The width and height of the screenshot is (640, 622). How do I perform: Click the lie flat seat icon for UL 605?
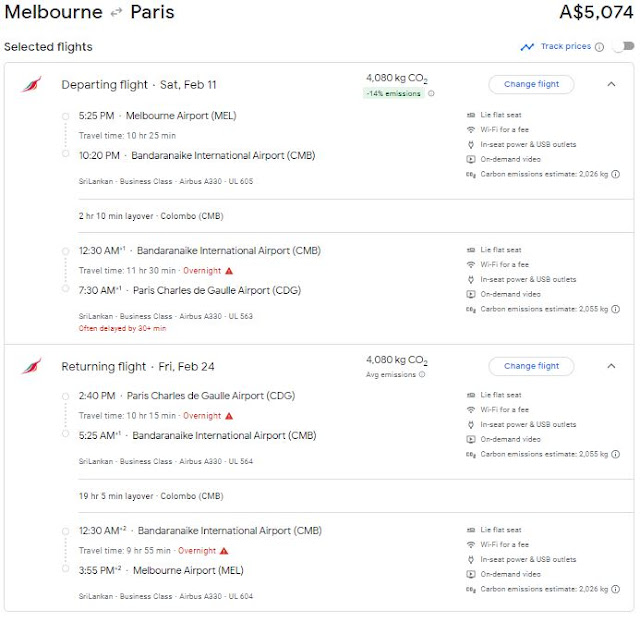[x=471, y=115]
